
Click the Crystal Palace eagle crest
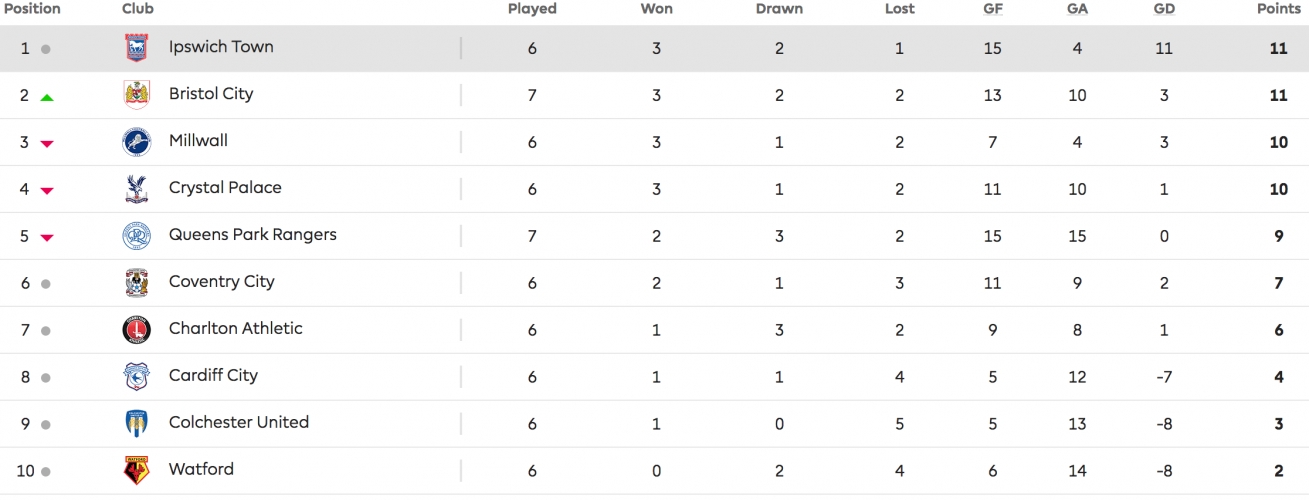click(136, 189)
